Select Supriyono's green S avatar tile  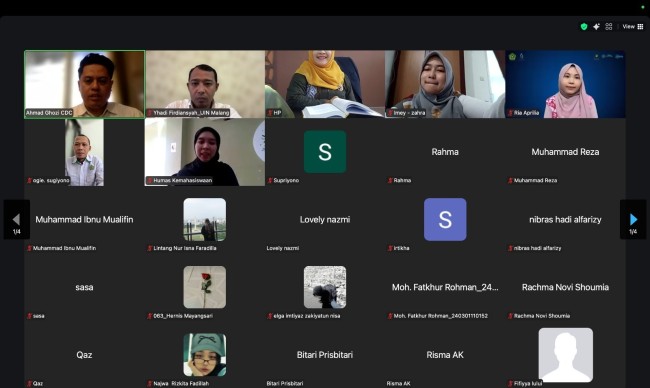(325, 152)
